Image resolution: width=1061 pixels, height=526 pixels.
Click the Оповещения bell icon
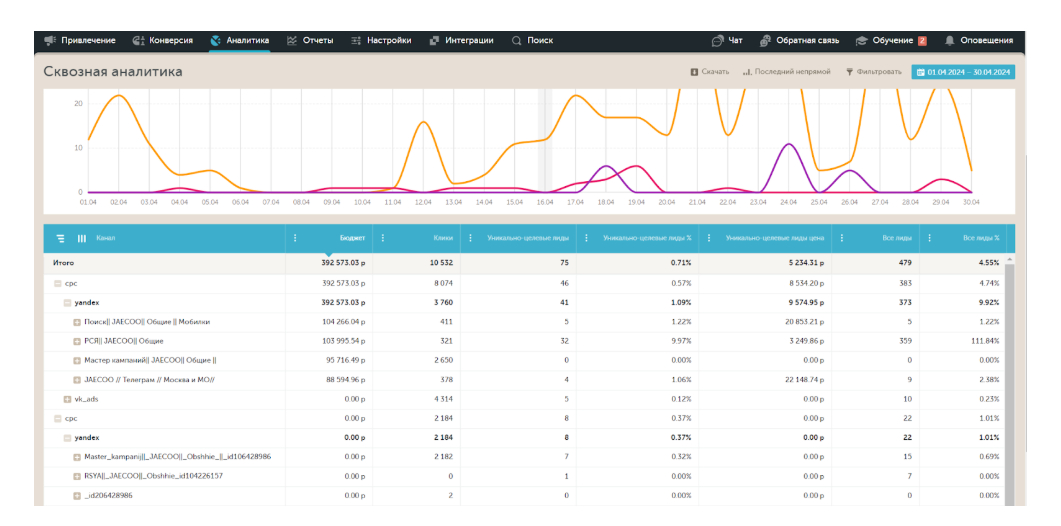click(949, 41)
